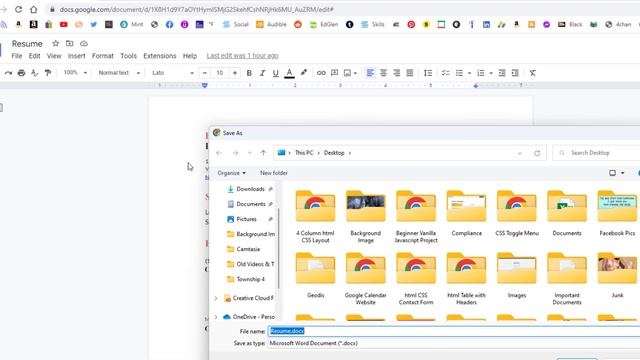640x360 pixels.
Task: Select the Compliance folder
Action: coord(467,213)
